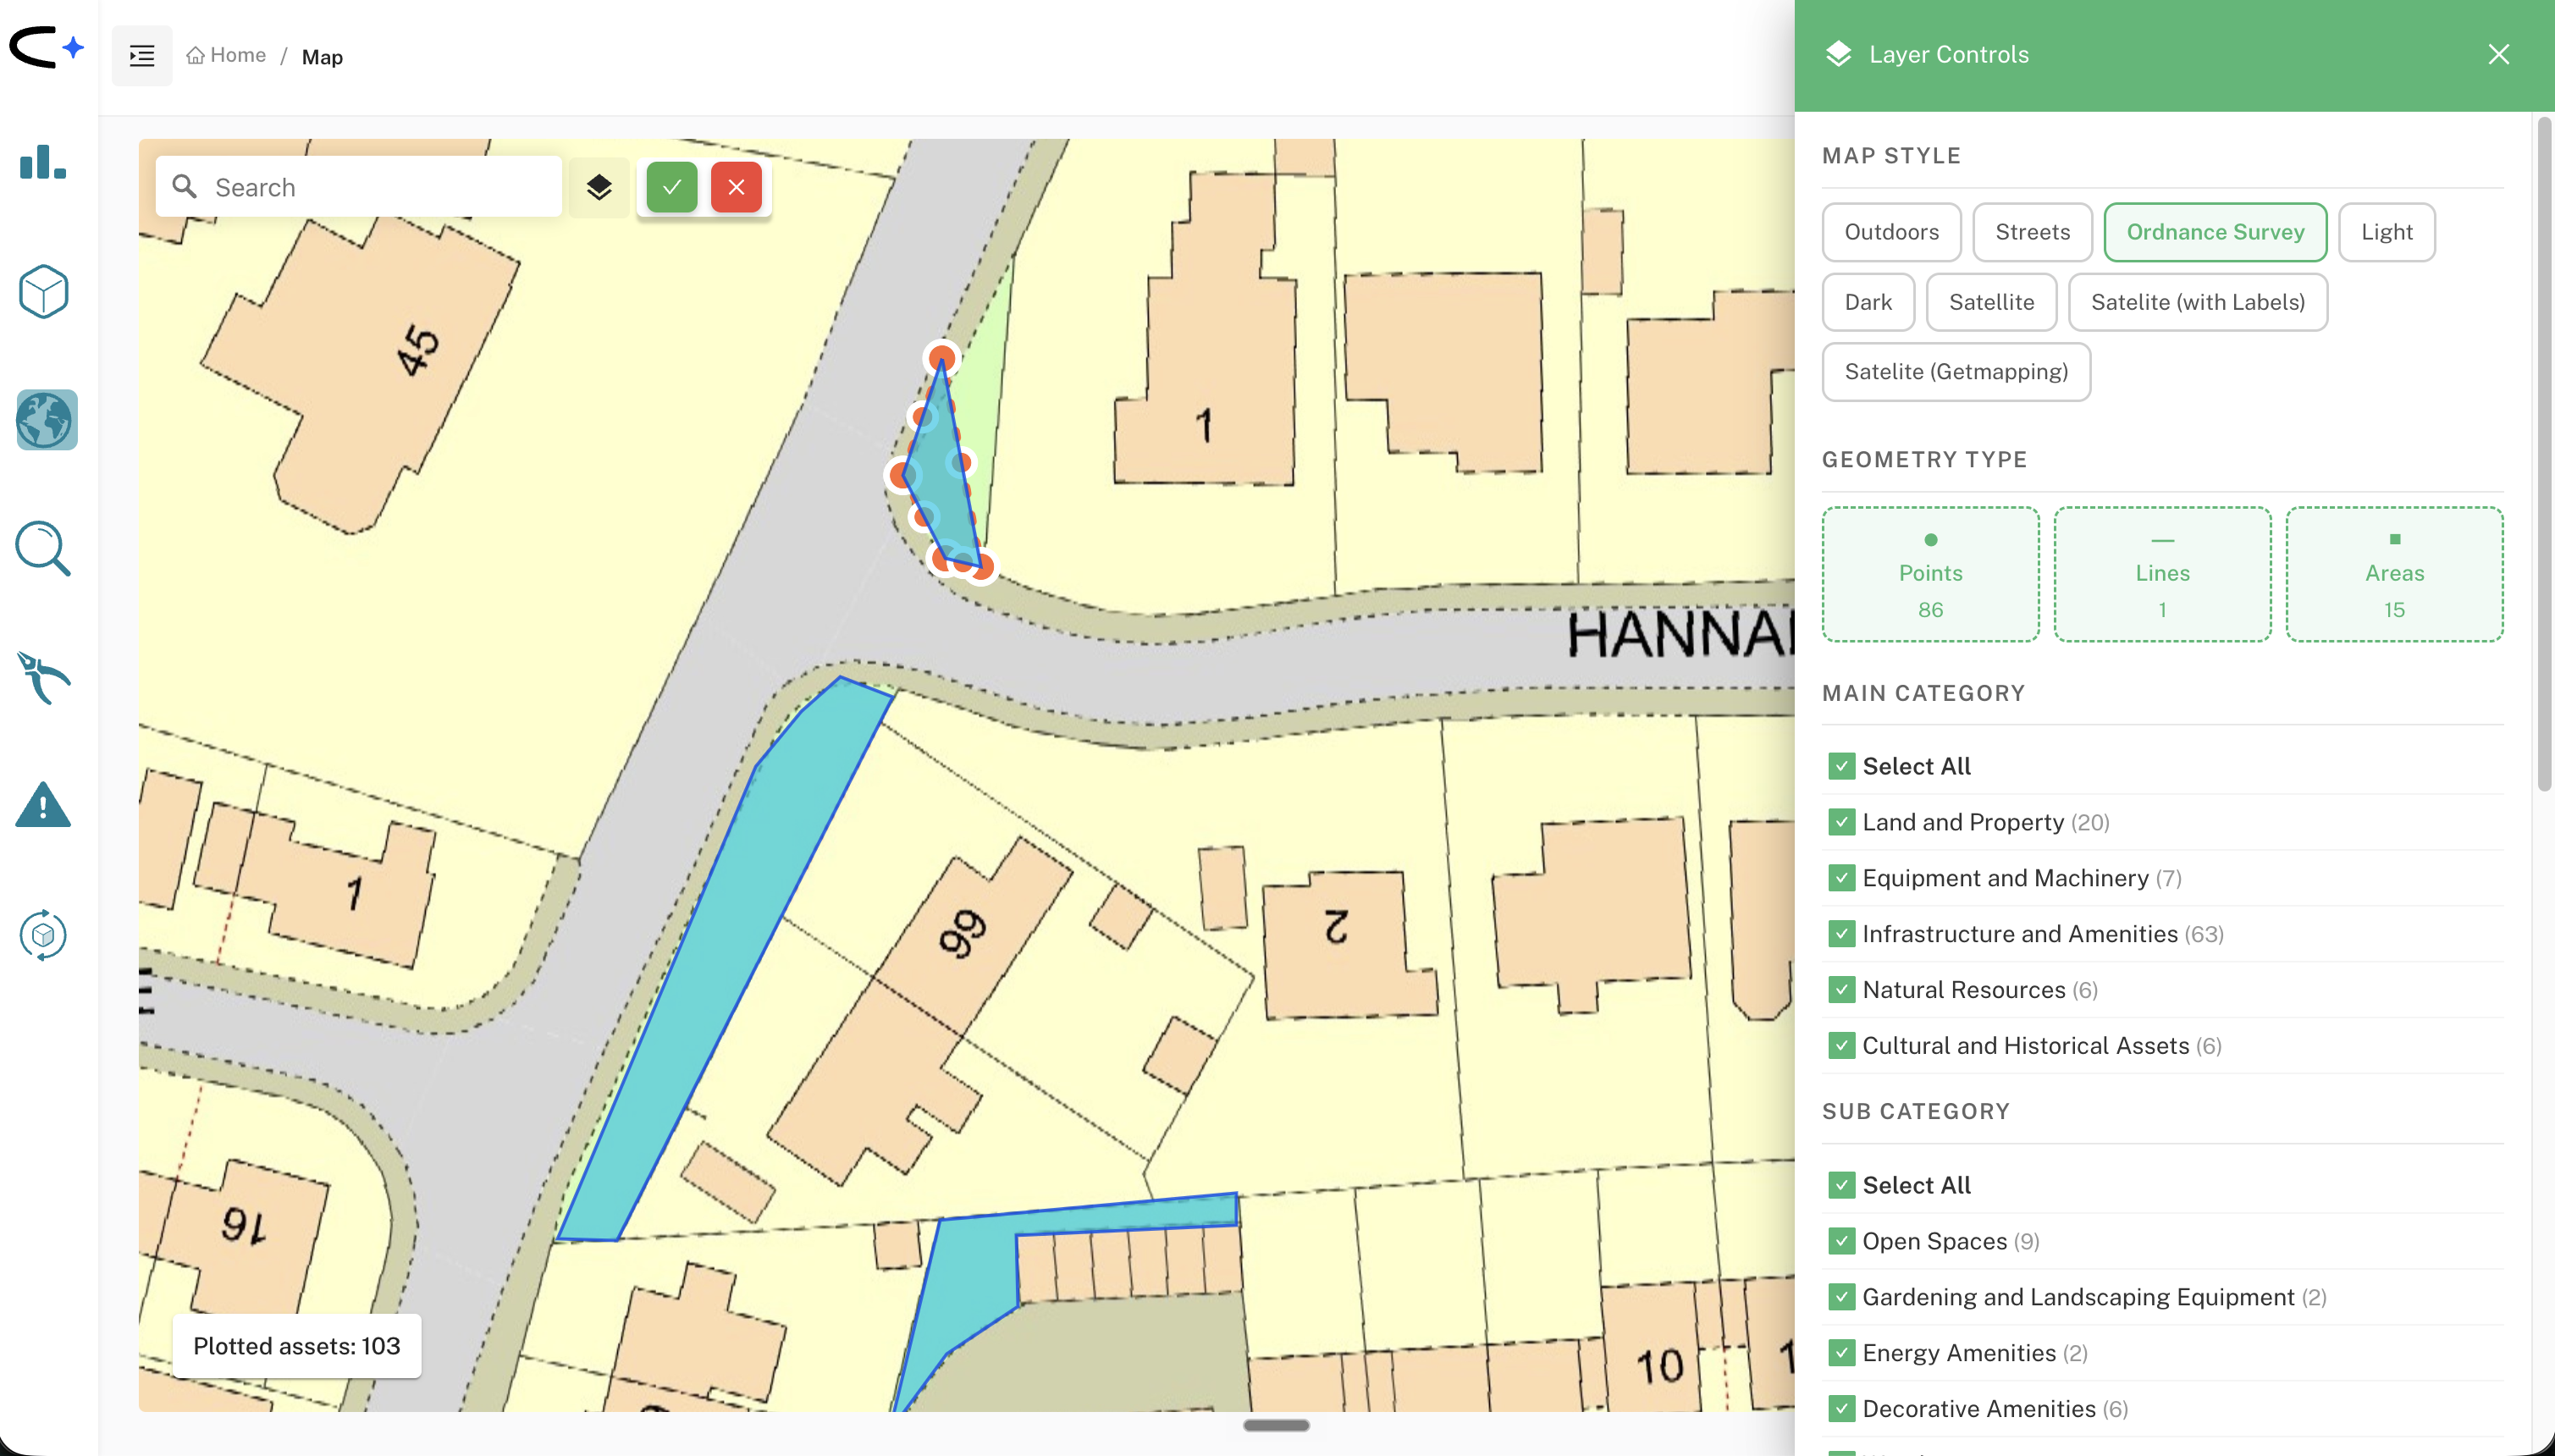Open the 3D cube assets icon
The height and width of the screenshot is (1456, 2555).
click(44, 291)
